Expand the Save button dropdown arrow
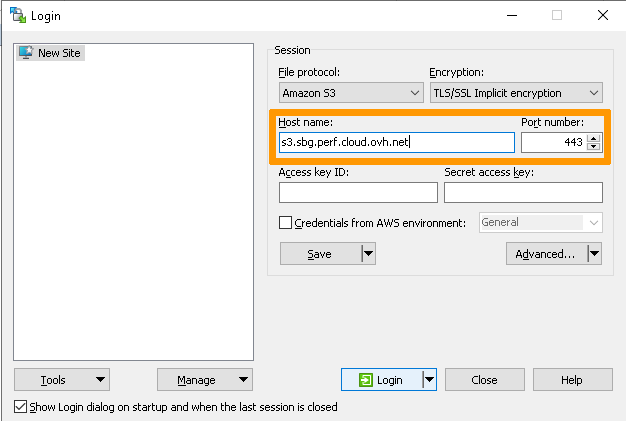 coord(368,254)
